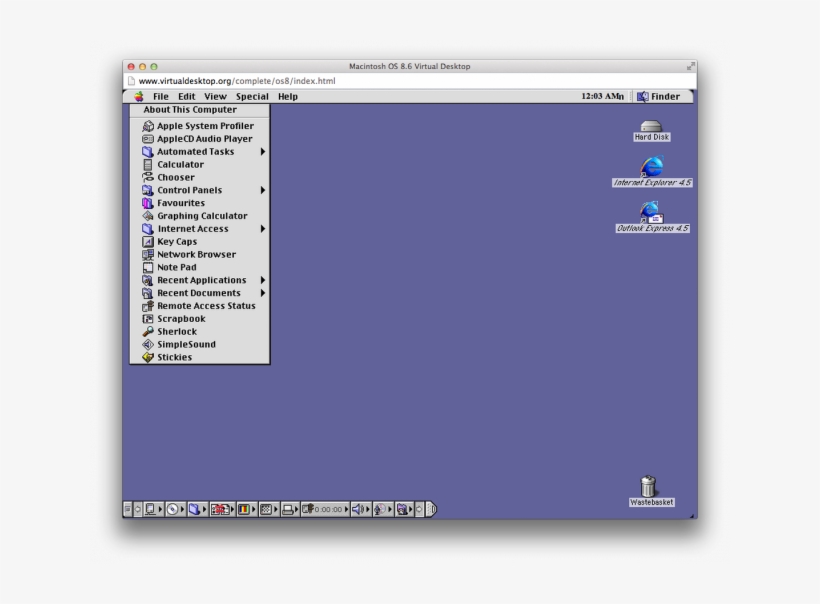Click the rainbow Apple logo in menu bar
This screenshot has width=820, height=604.
point(139,97)
